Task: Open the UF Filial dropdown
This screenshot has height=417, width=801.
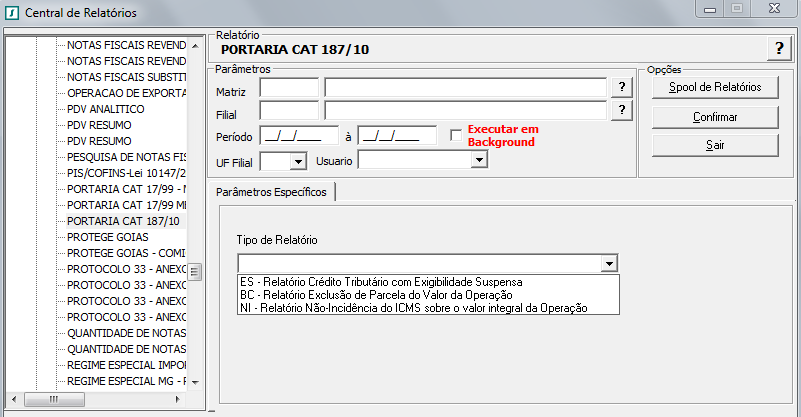Action: tap(298, 162)
